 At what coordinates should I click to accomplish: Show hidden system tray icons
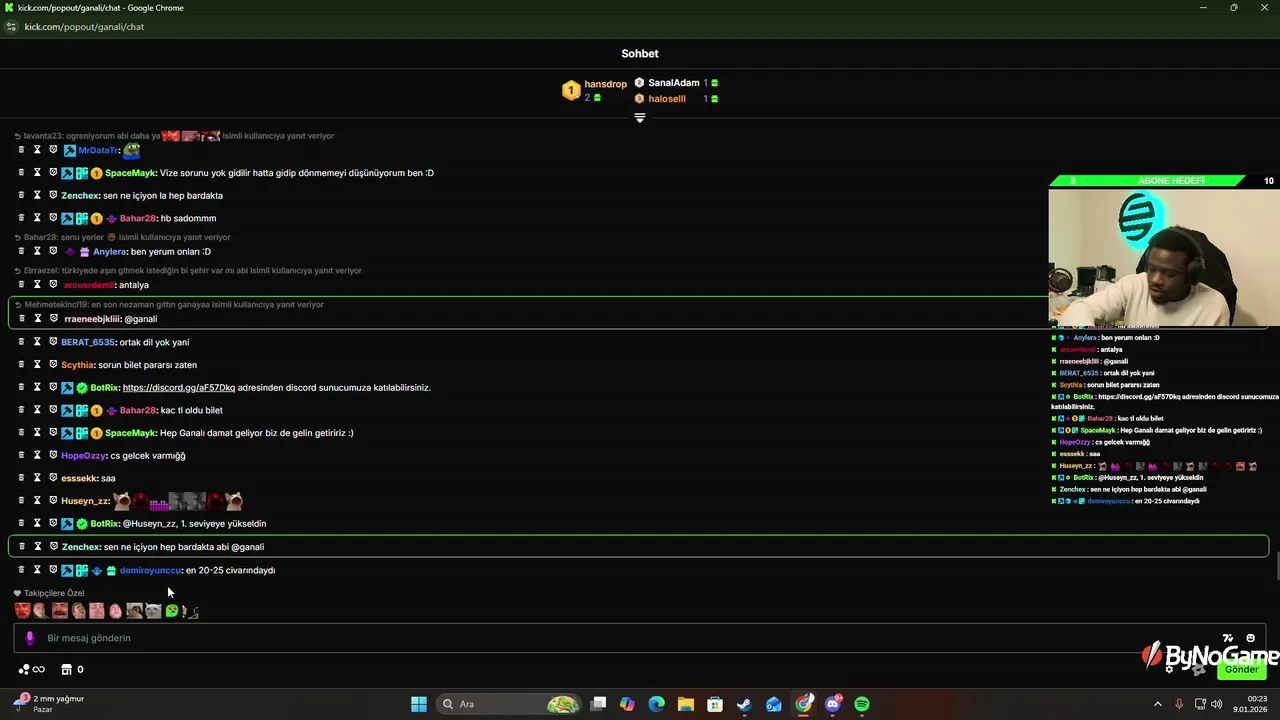click(x=1158, y=704)
